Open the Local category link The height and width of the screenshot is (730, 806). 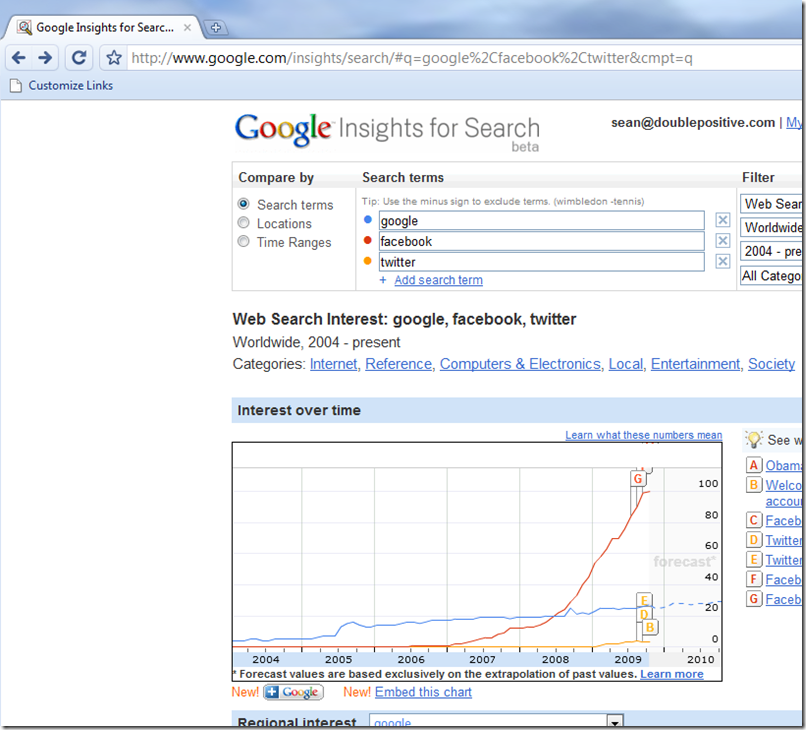pos(626,364)
